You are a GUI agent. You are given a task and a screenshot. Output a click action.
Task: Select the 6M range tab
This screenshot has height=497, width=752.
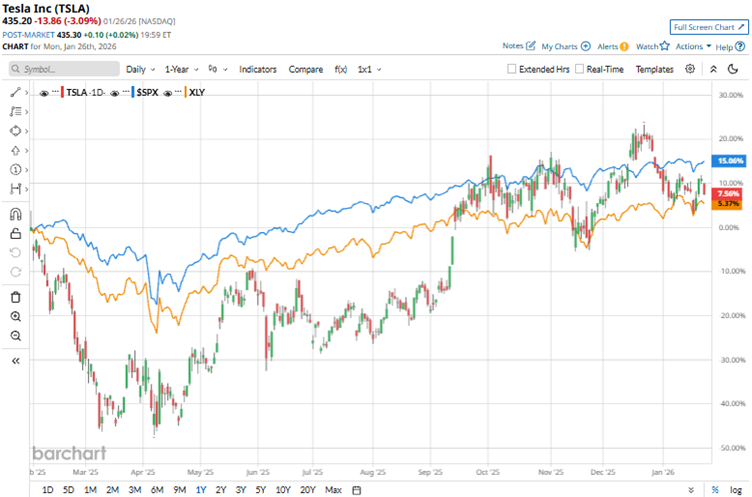[157, 490]
